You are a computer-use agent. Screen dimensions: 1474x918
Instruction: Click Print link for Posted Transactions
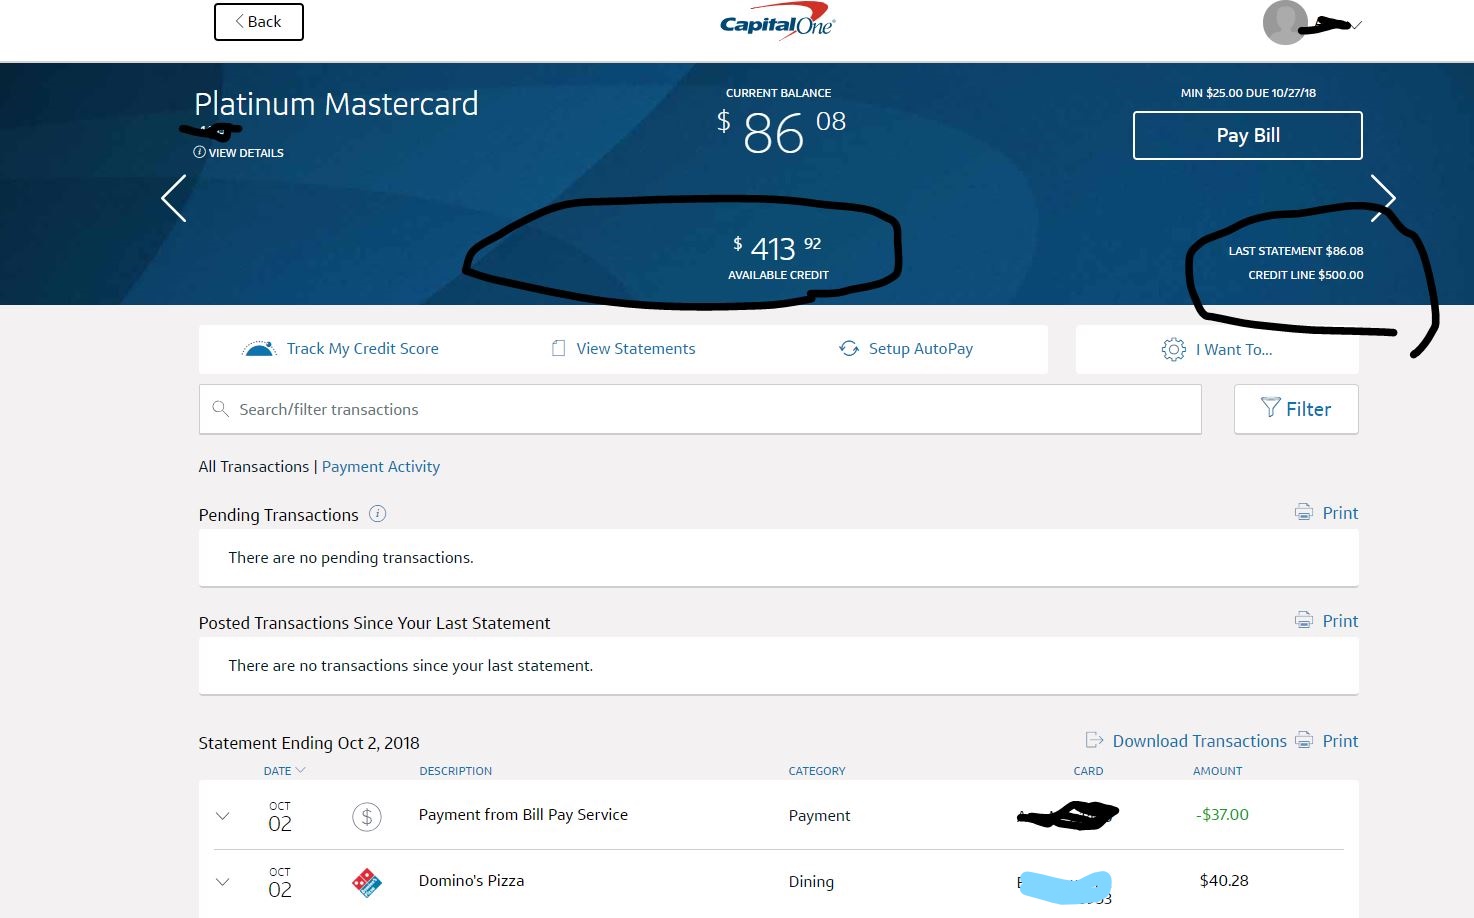click(x=1340, y=621)
